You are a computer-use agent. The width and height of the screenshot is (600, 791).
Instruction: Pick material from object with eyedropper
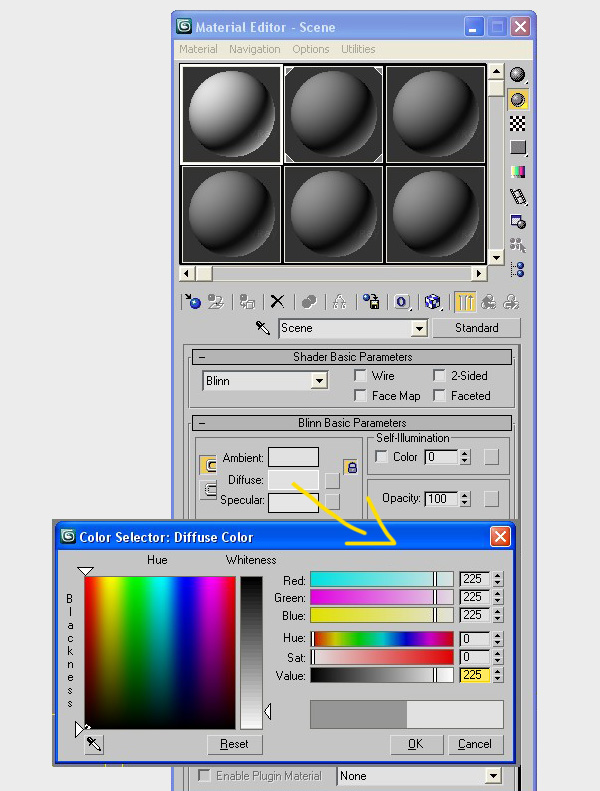pos(263,328)
